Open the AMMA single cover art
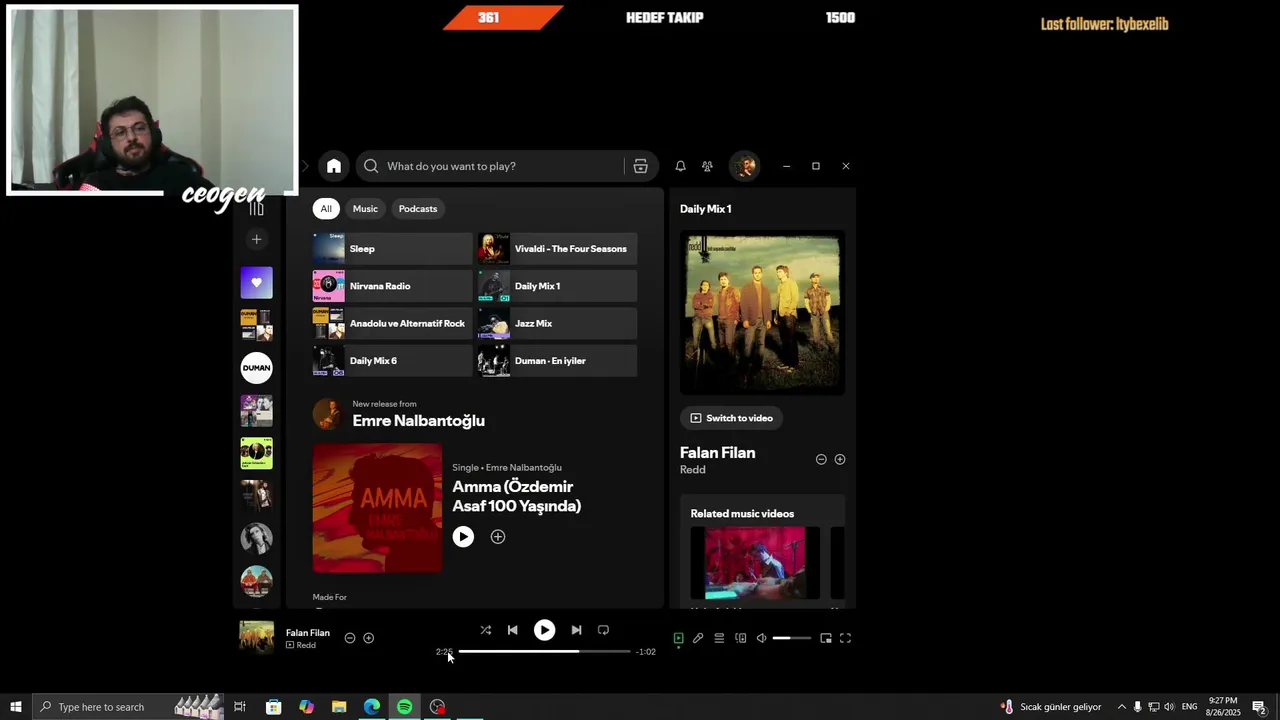Screen dimensions: 1280x720 [x=377, y=508]
